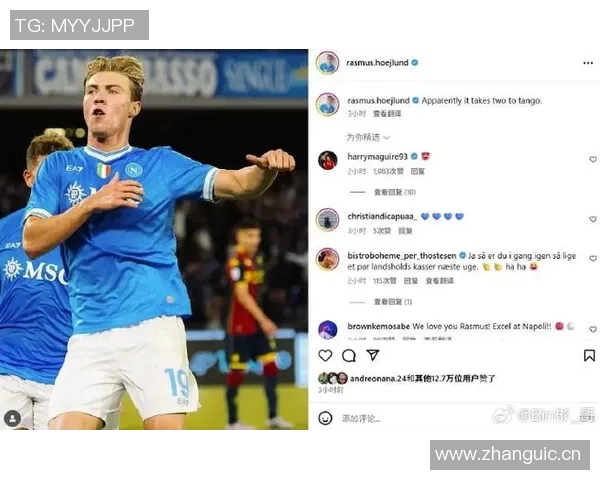Expand the 10 replies under harrymaguire93
Viewport: 600px width, 480px height.
pyautogui.click(x=395, y=192)
